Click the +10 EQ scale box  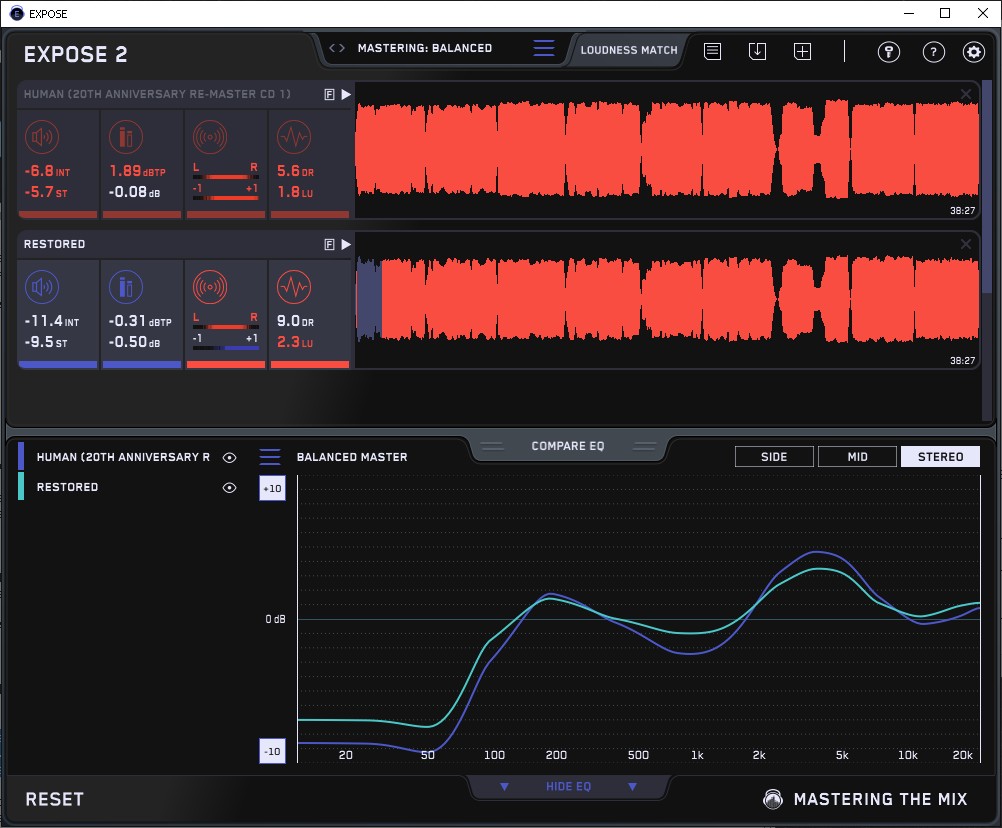[272, 488]
